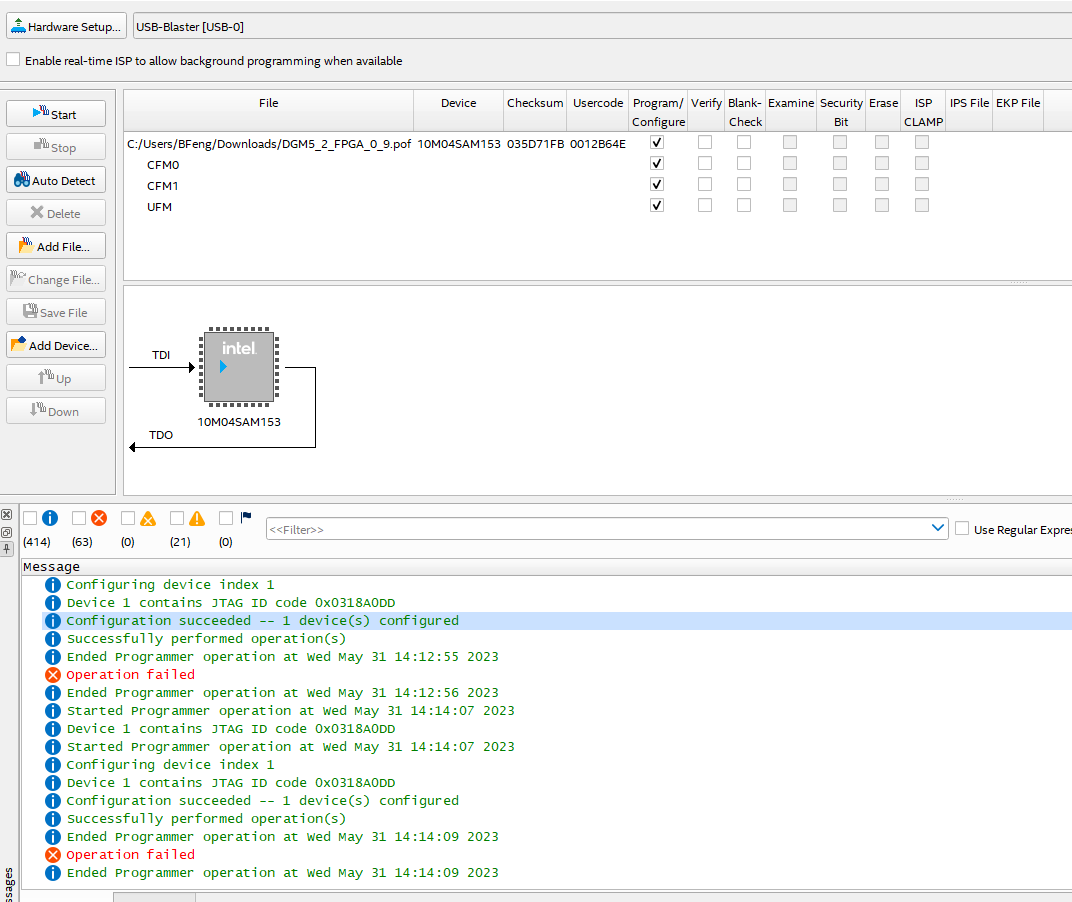This screenshot has width=1072, height=902.
Task: Open the message Filter dropdown arrow
Action: (938, 528)
